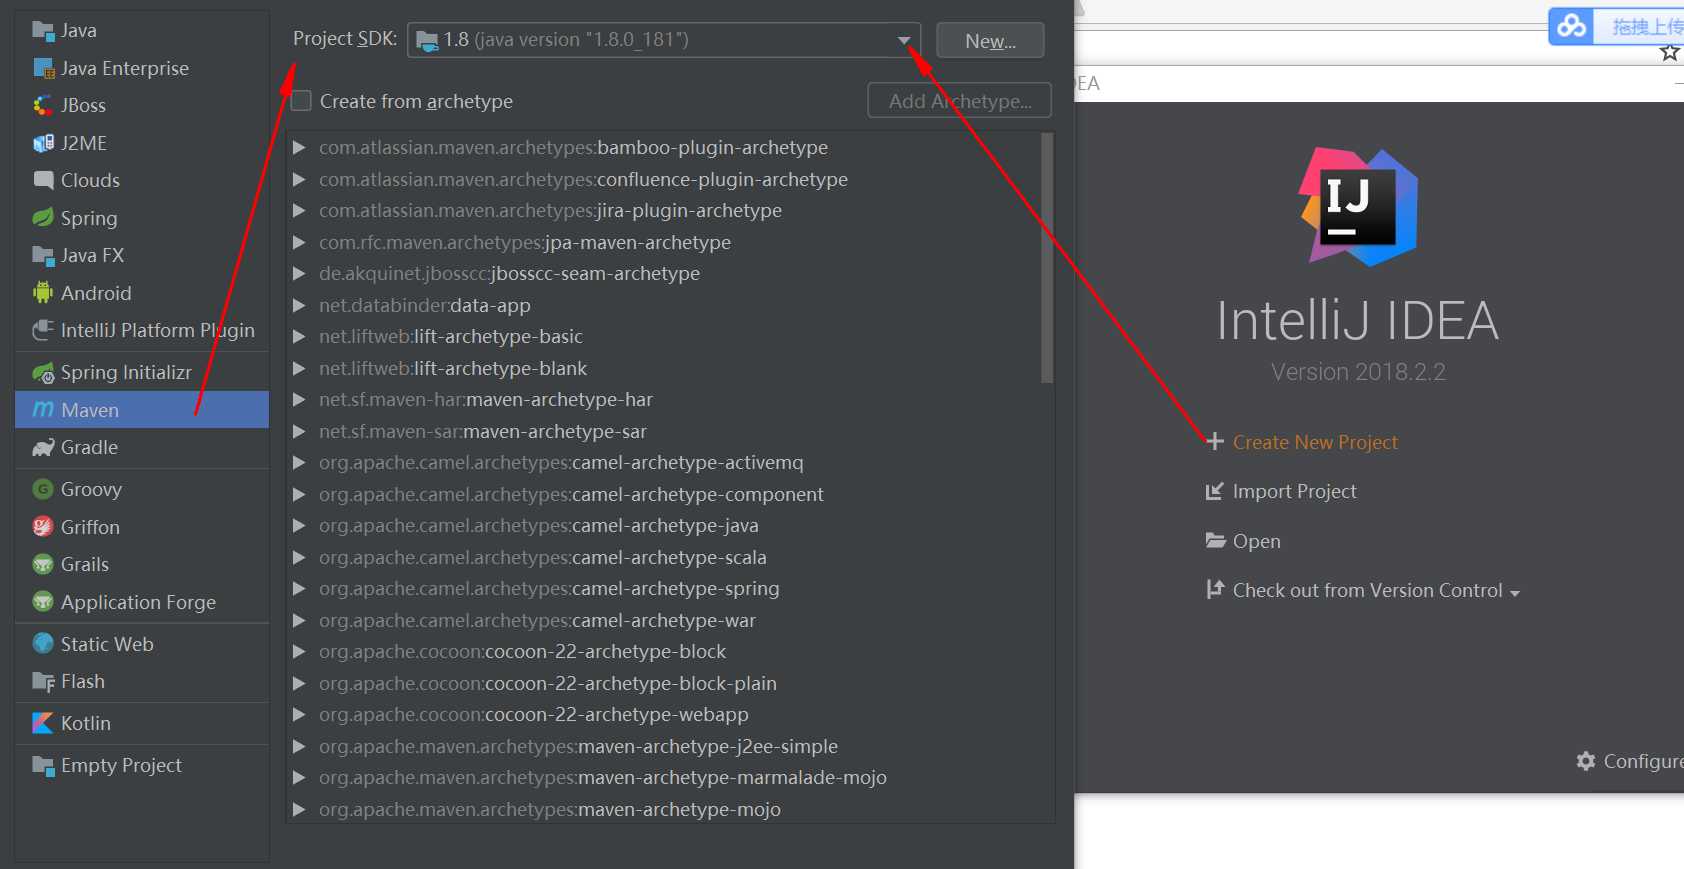Select Empty Project type
Viewport: 1684px width, 869px height.
(x=142, y=766)
